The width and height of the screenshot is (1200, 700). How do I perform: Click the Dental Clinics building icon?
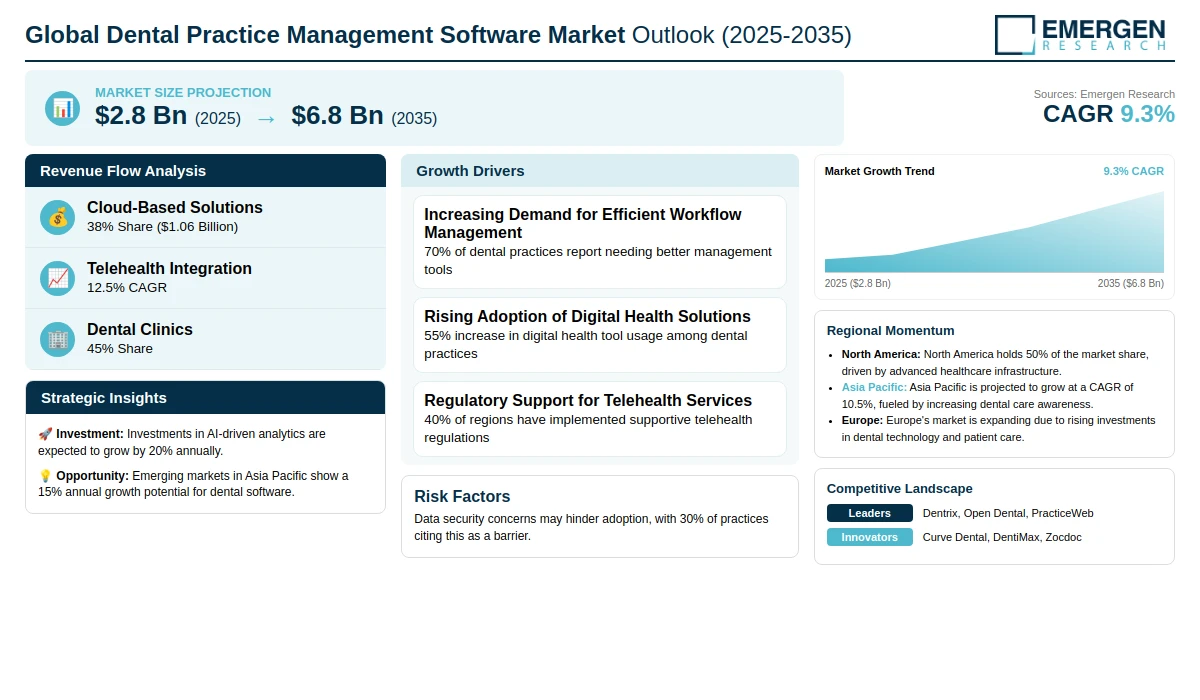tap(57, 339)
